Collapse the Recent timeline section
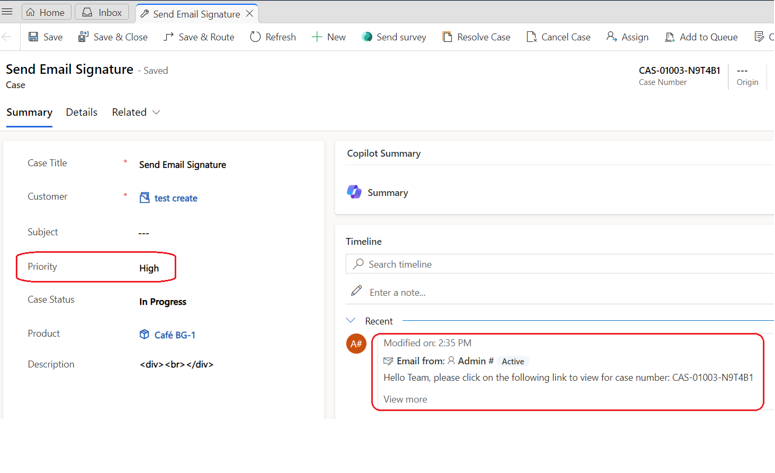The height and width of the screenshot is (473, 775). pyautogui.click(x=351, y=321)
